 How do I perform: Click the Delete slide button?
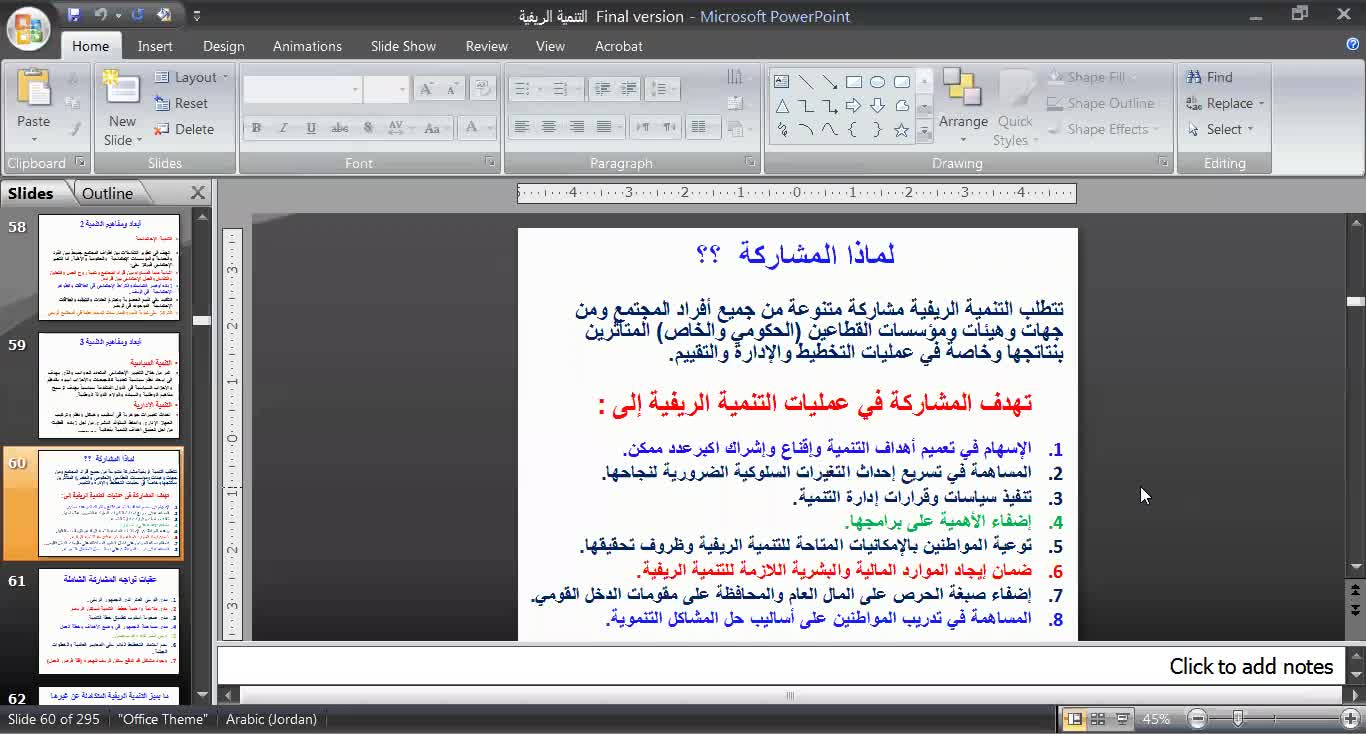pyautogui.click(x=184, y=129)
